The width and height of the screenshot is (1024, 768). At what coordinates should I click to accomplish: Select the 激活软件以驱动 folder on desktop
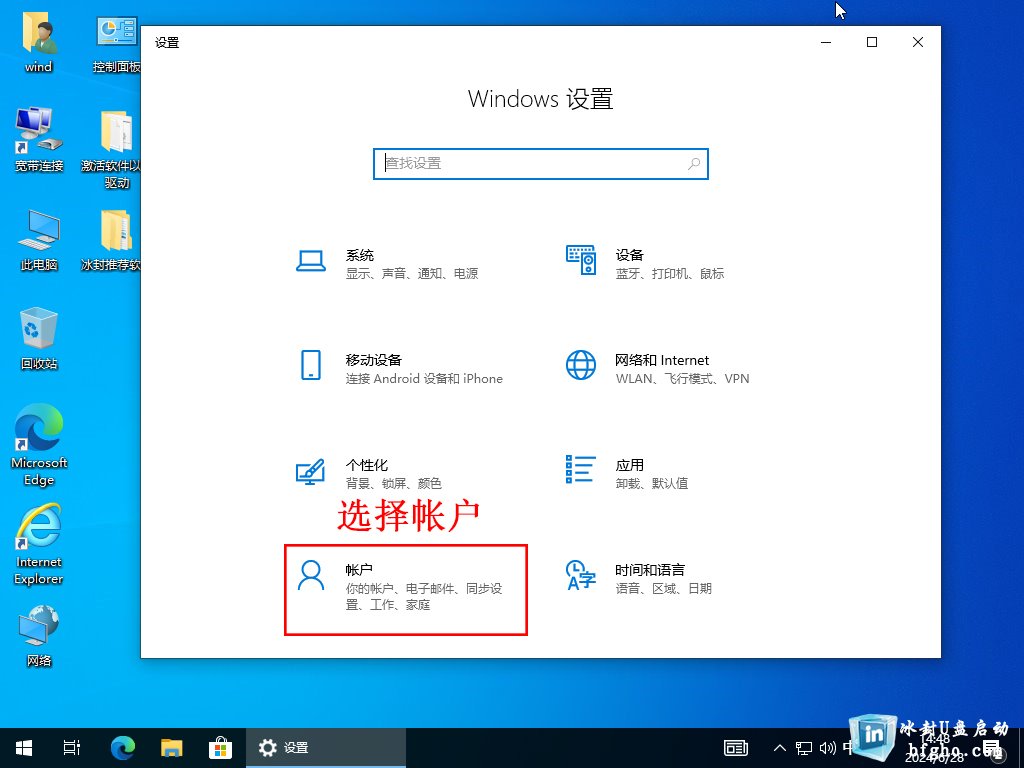pyautogui.click(x=112, y=149)
